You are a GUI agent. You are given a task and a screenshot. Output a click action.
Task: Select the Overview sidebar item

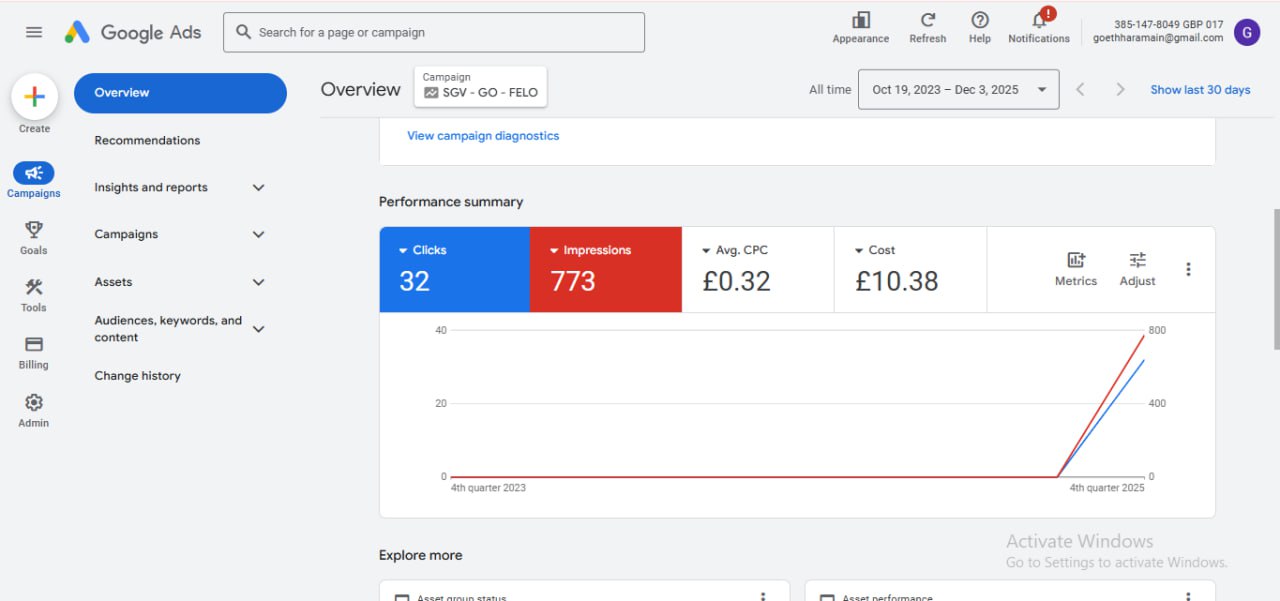(x=180, y=92)
